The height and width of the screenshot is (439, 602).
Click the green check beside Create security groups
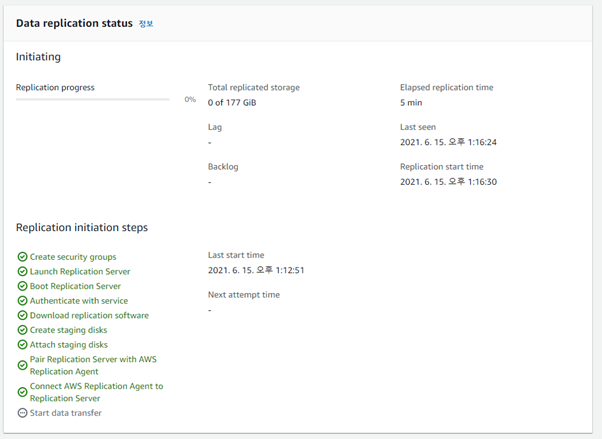click(x=23, y=257)
